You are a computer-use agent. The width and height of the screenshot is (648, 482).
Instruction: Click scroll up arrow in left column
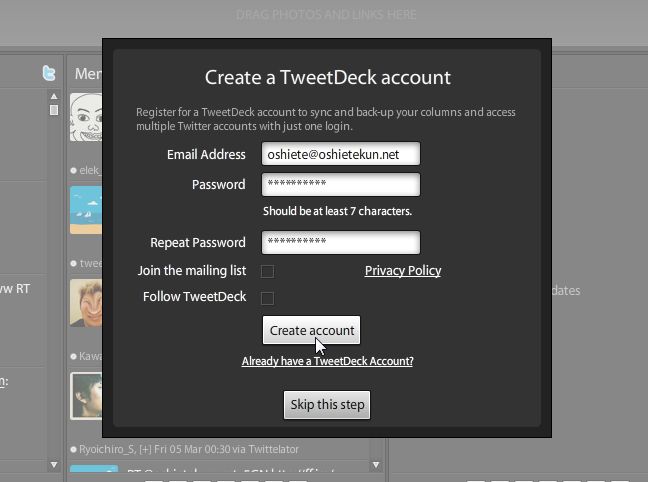tap(54, 96)
